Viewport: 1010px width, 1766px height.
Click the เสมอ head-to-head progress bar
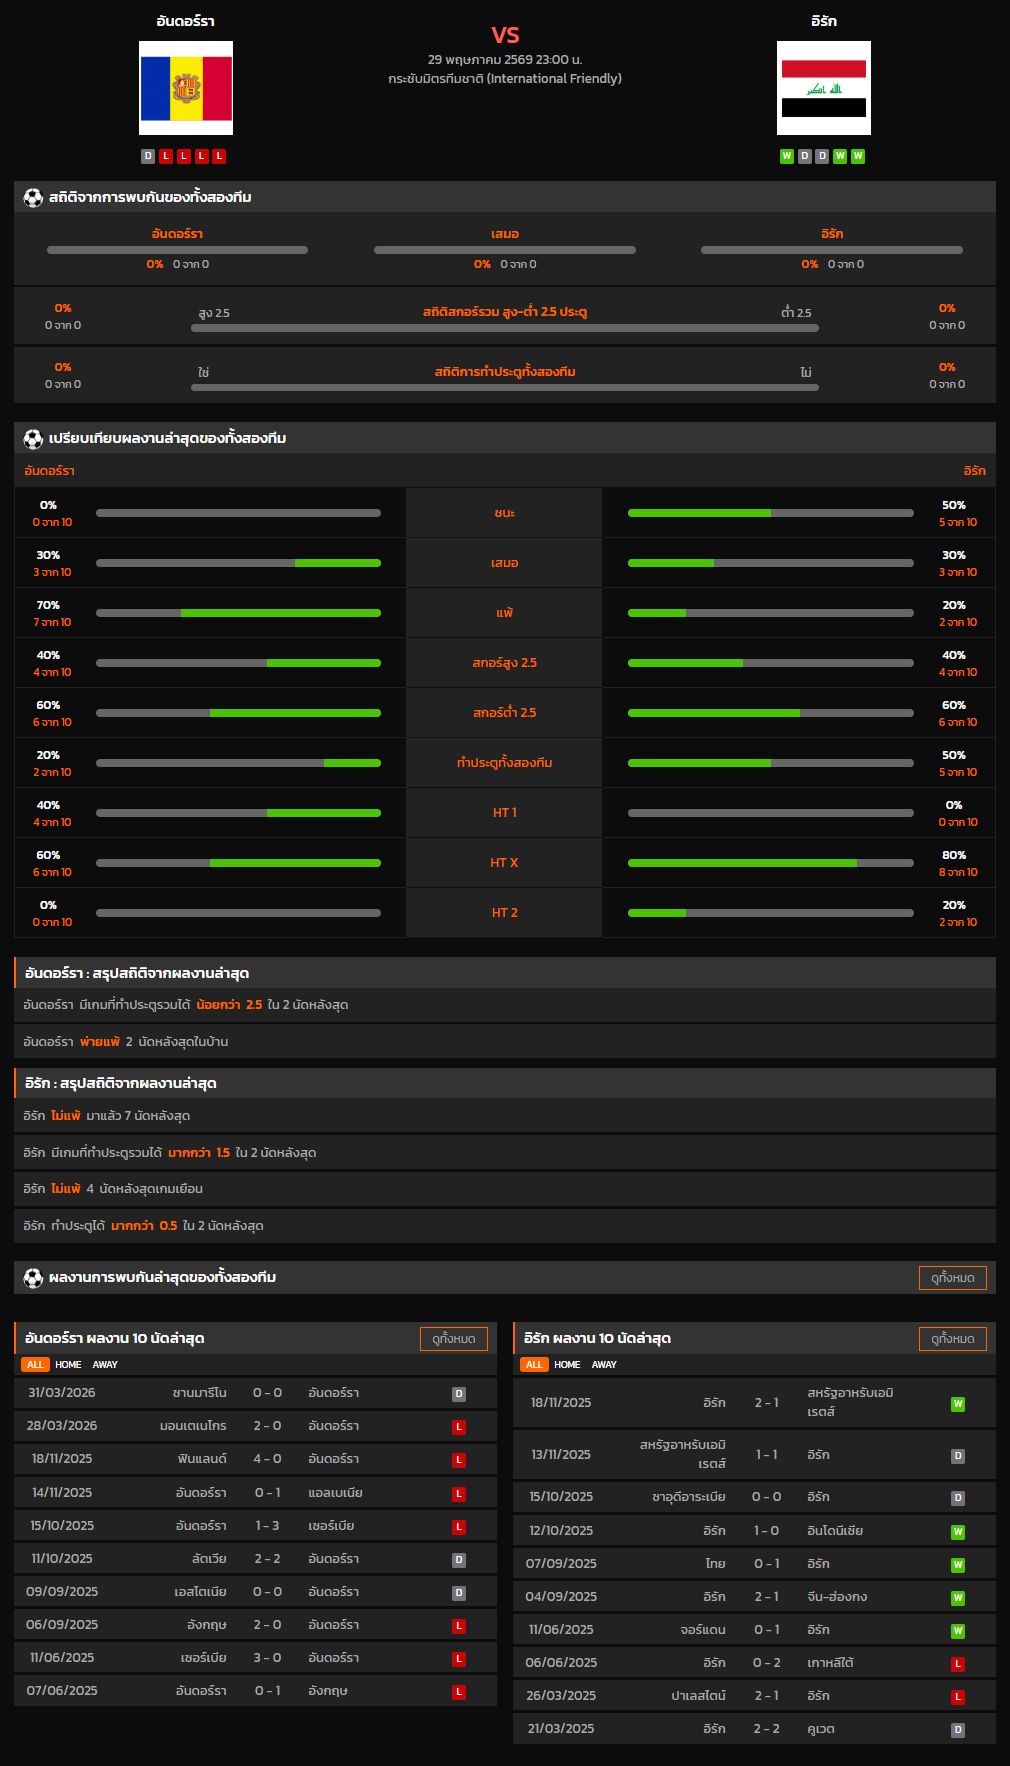point(505,250)
